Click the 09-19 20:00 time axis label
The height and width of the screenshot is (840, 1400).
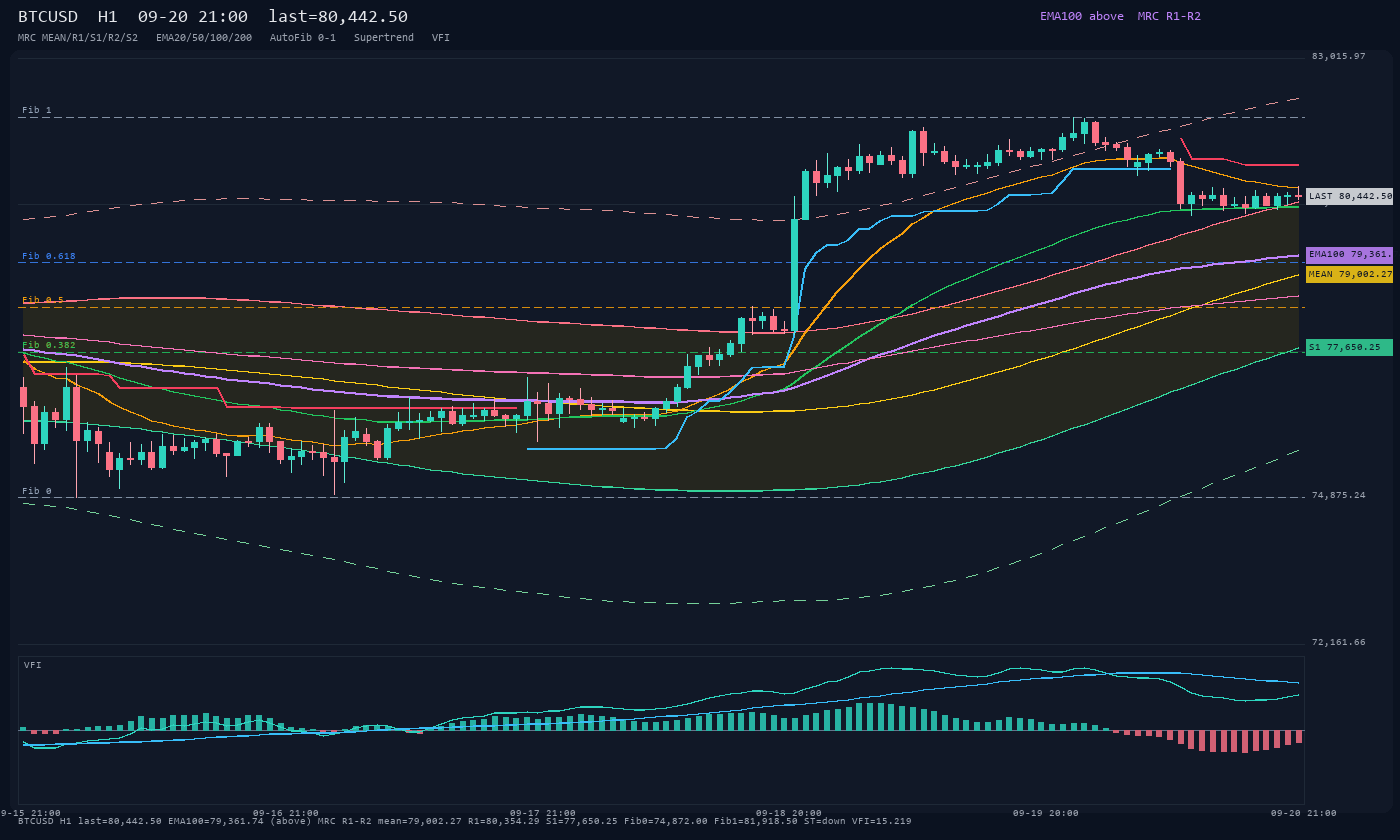pyautogui.click(x=1046, y=813)
